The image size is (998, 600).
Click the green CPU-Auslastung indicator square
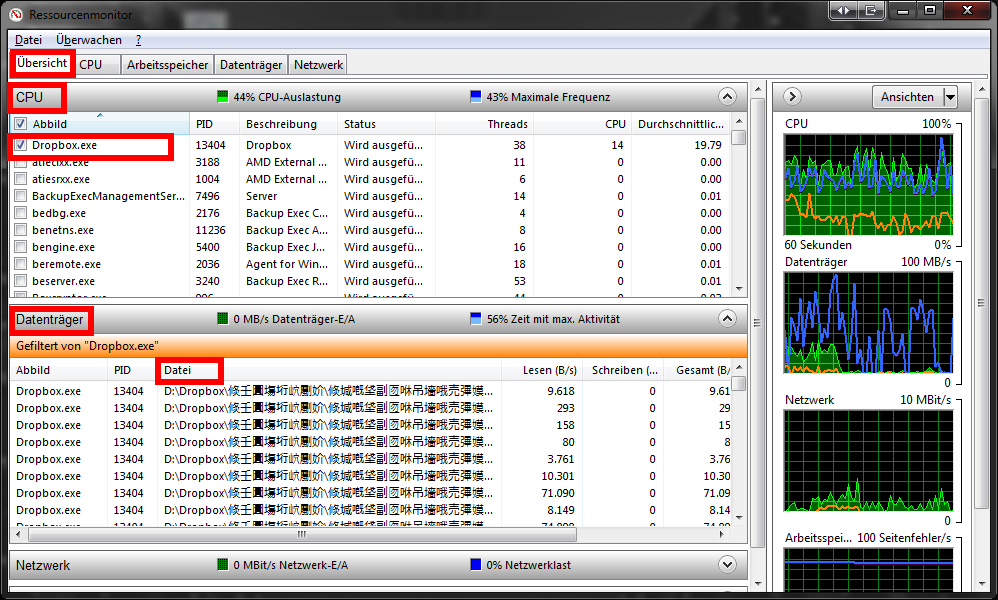[223, 97]
